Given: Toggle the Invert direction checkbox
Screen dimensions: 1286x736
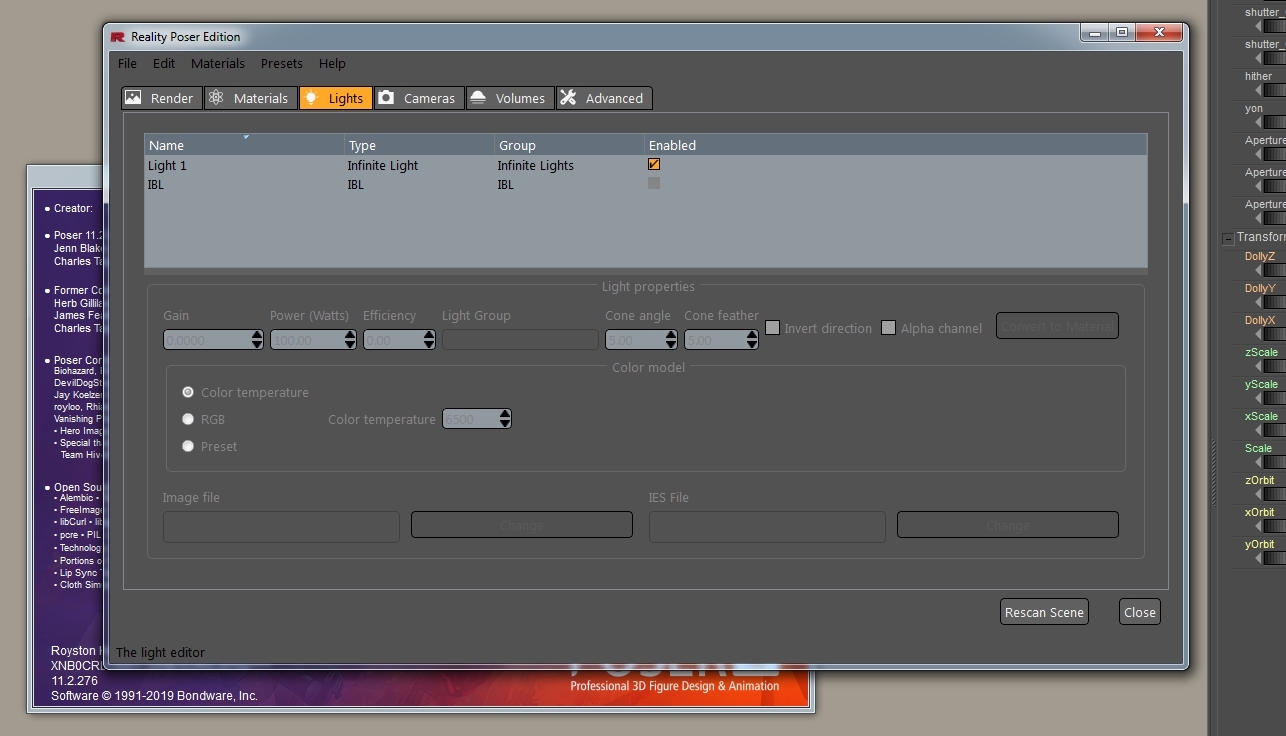Looking at the screenshot, I should pyautogui.click(x=773, y=328).
